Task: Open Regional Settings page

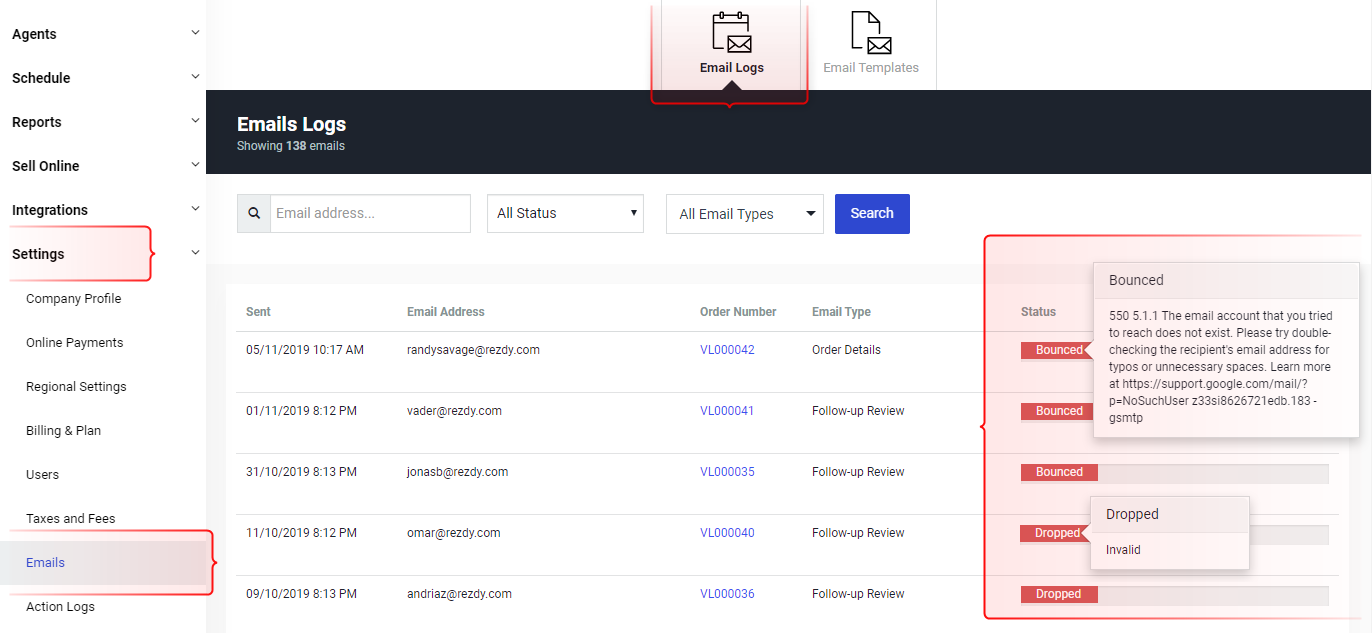Action: pos(76,386)
